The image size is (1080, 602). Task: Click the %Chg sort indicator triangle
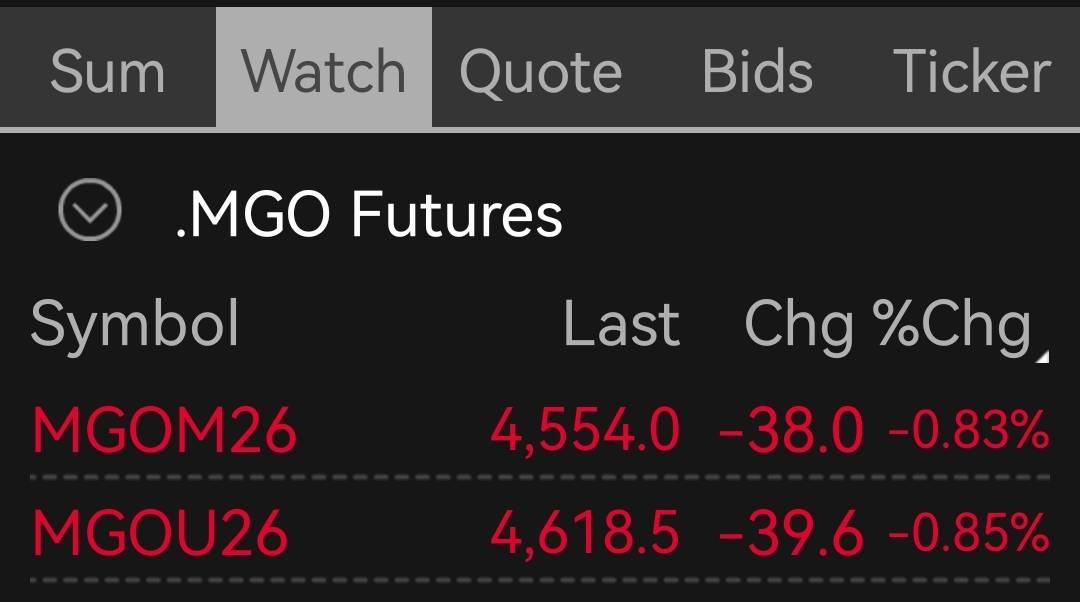point(1043,356)
